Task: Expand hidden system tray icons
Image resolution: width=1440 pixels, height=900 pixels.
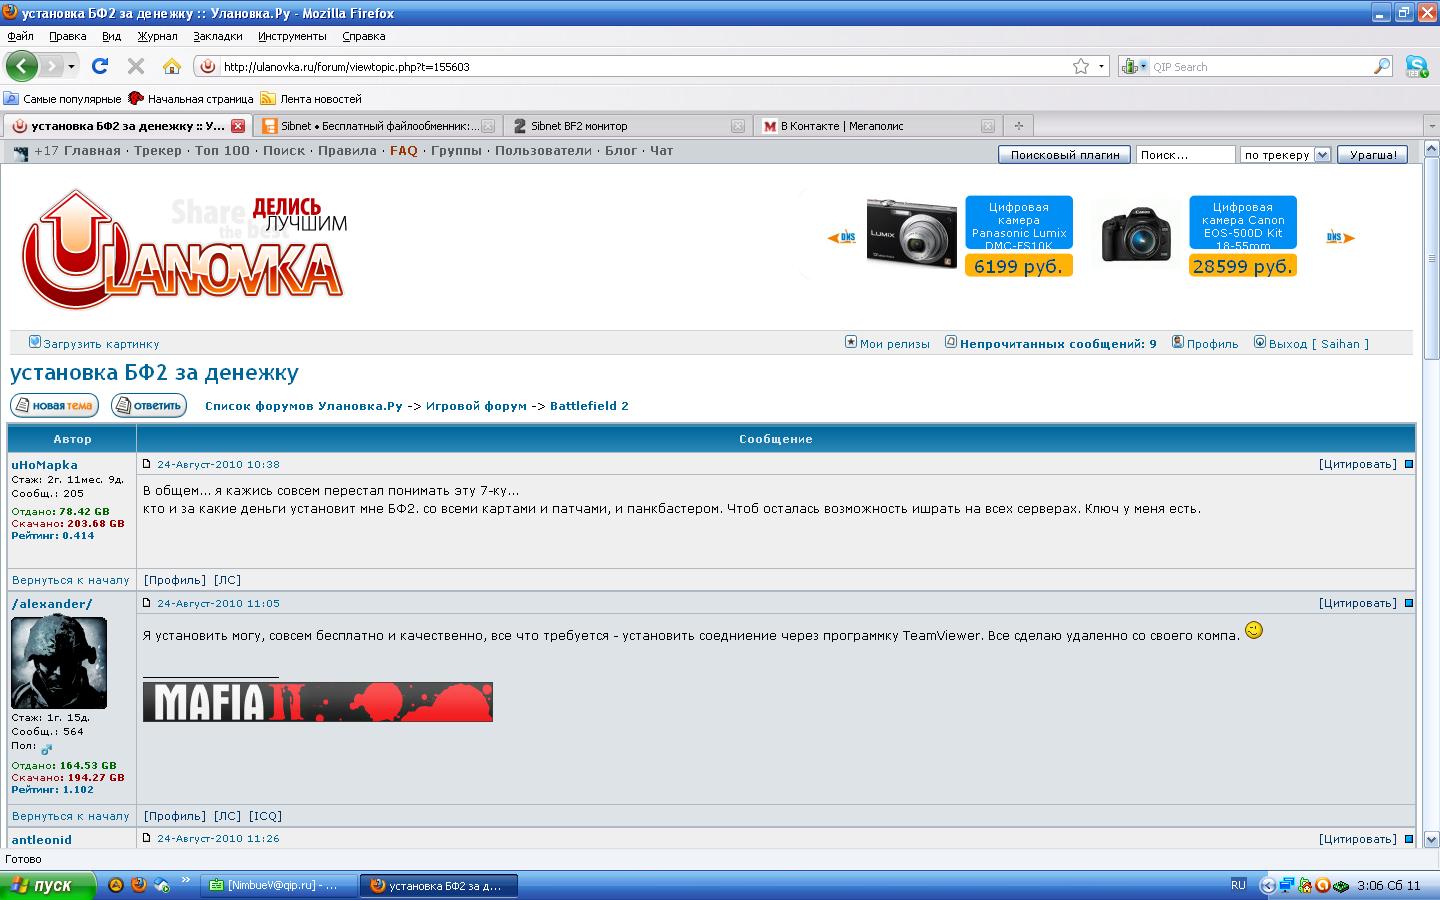Action: (1267, 885)
